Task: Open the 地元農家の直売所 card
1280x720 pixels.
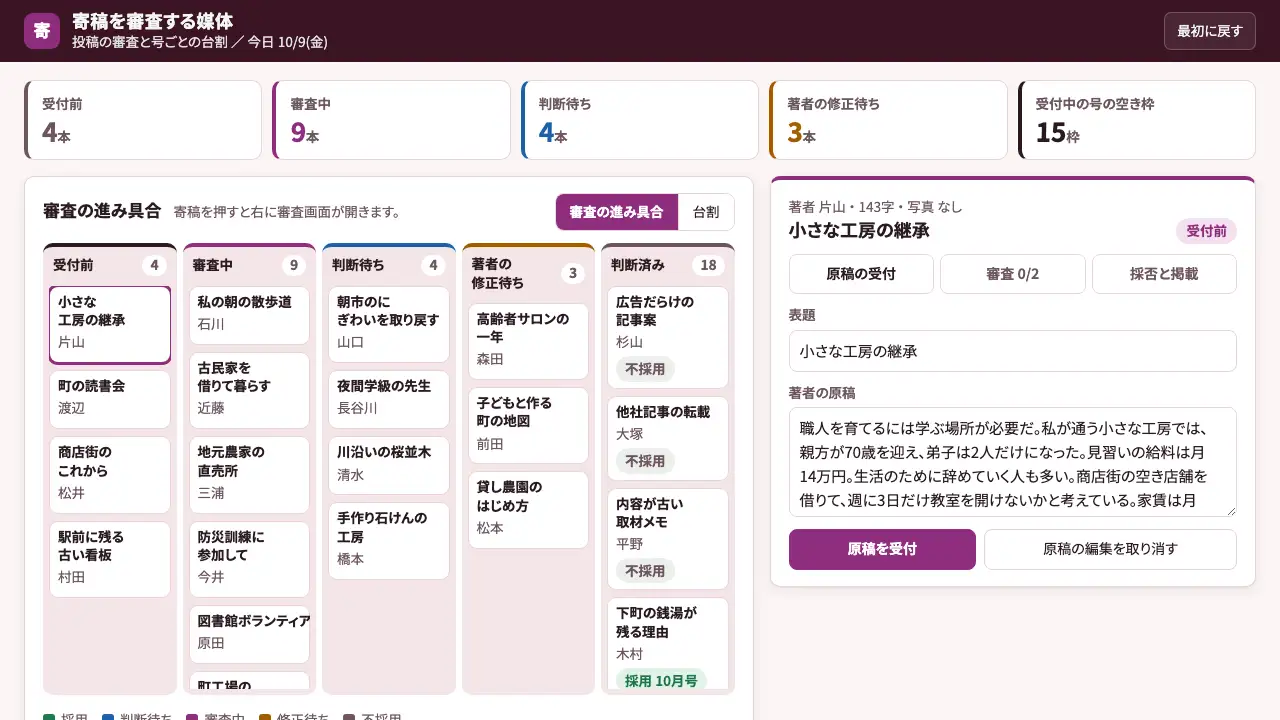Action: (249, 475)
